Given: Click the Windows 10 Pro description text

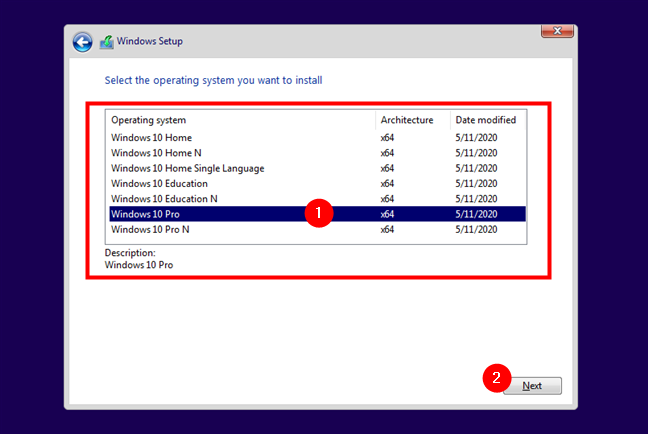Looking at the screenshot, I should (139, 265).
